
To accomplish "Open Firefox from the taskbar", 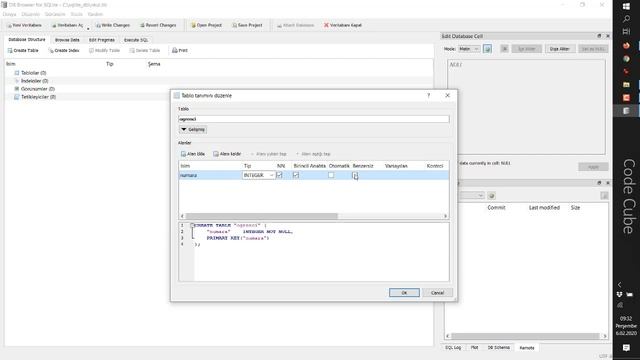I will (626, 46).
